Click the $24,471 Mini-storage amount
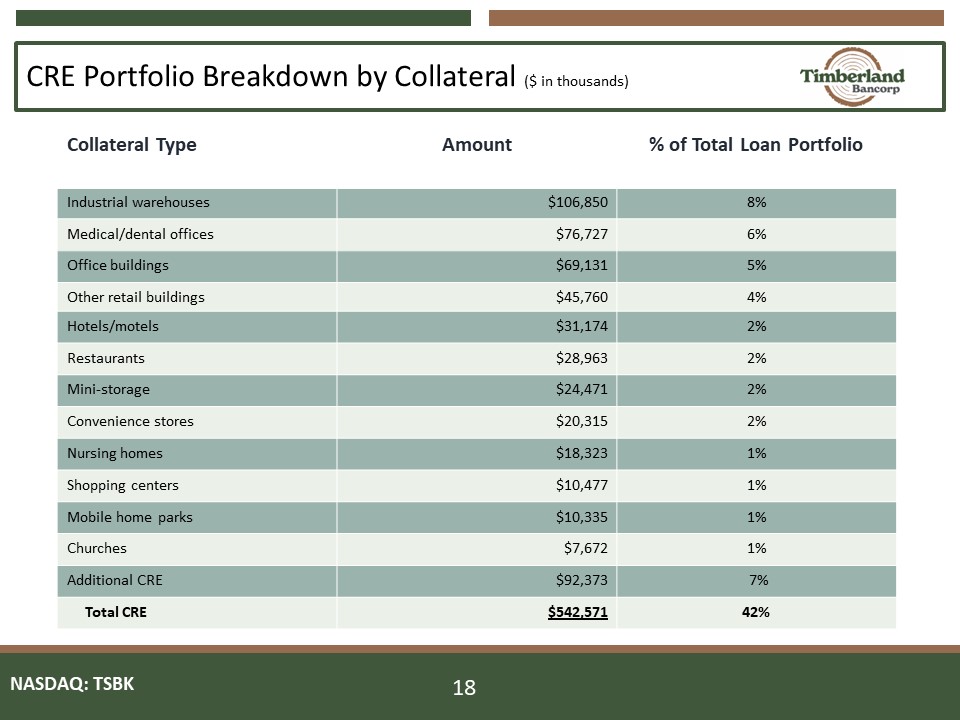 (582, 389)
